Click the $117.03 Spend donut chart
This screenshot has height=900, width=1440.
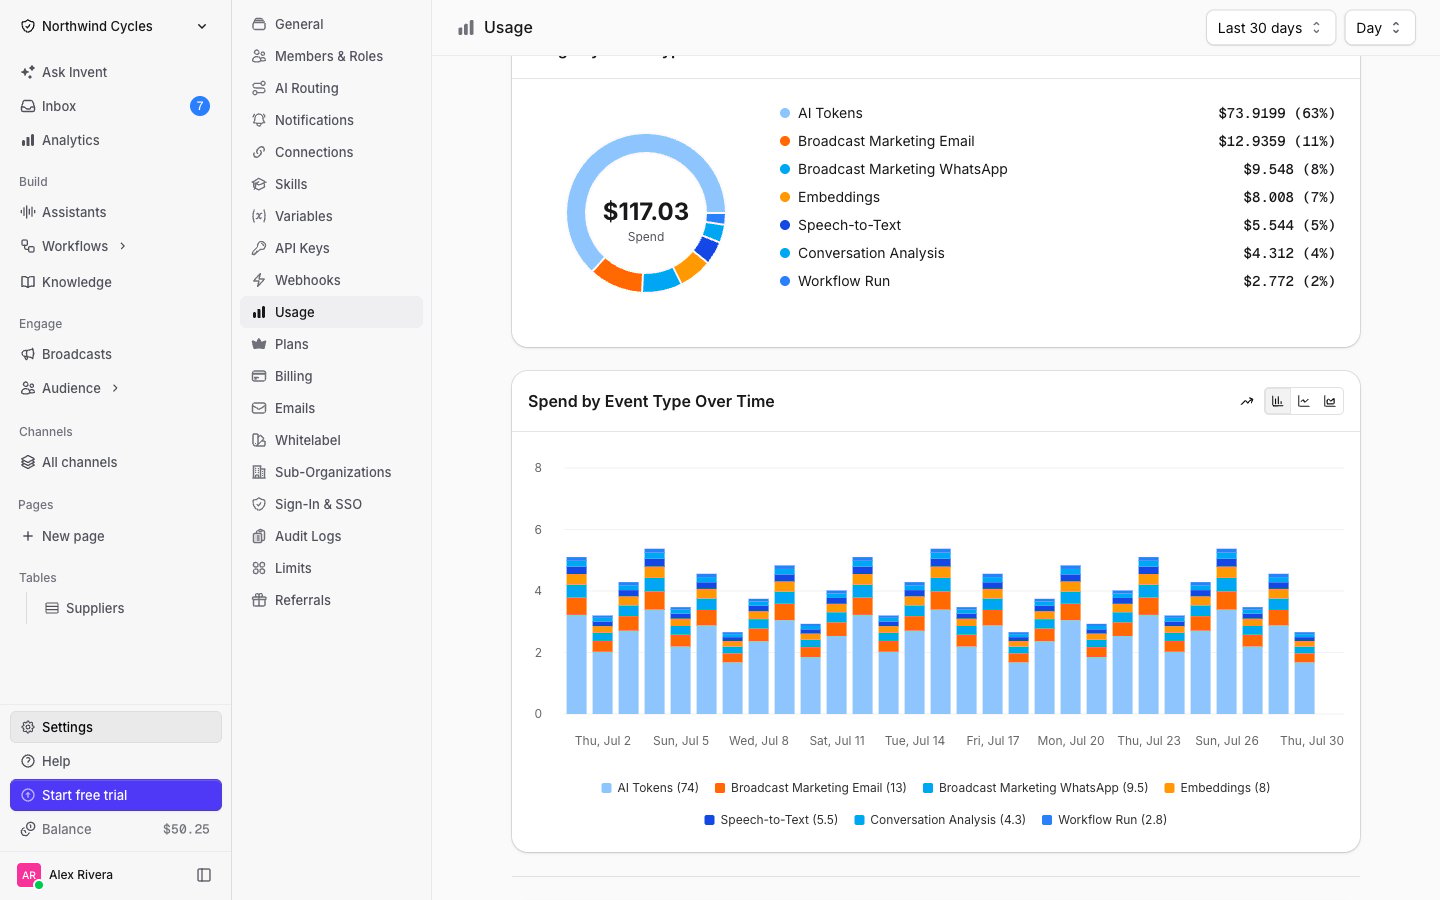646,213
